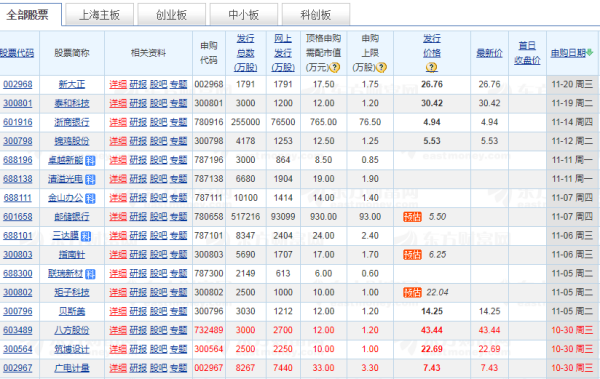The height and width of the screenshot is (379, 600).
Task: Open stock code 688196 link
Action: pos(18,160)
